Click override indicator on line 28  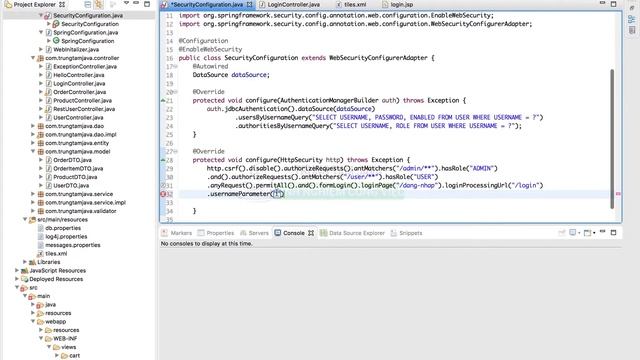click(x=163, y=160)
